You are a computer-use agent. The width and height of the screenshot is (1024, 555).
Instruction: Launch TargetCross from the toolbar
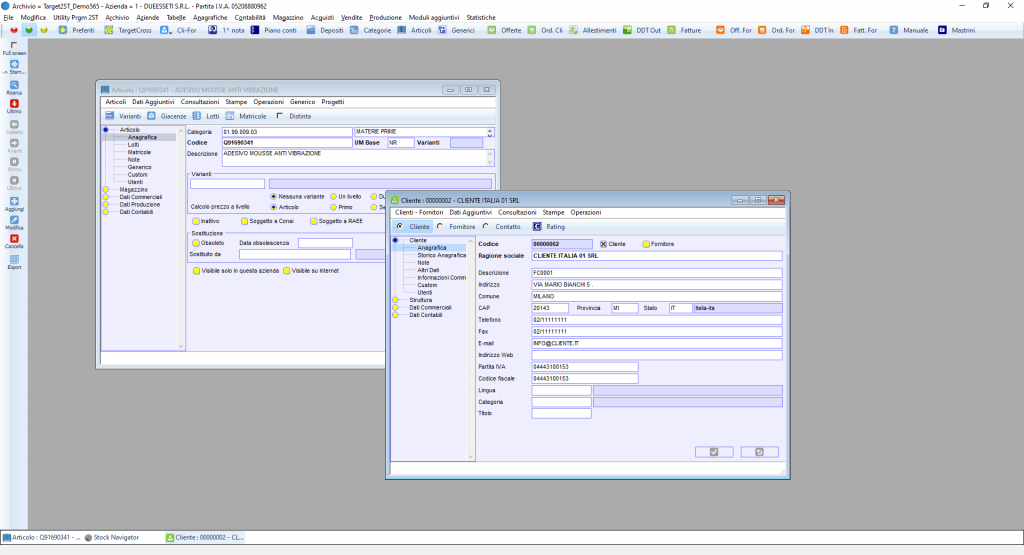(127, 30)
